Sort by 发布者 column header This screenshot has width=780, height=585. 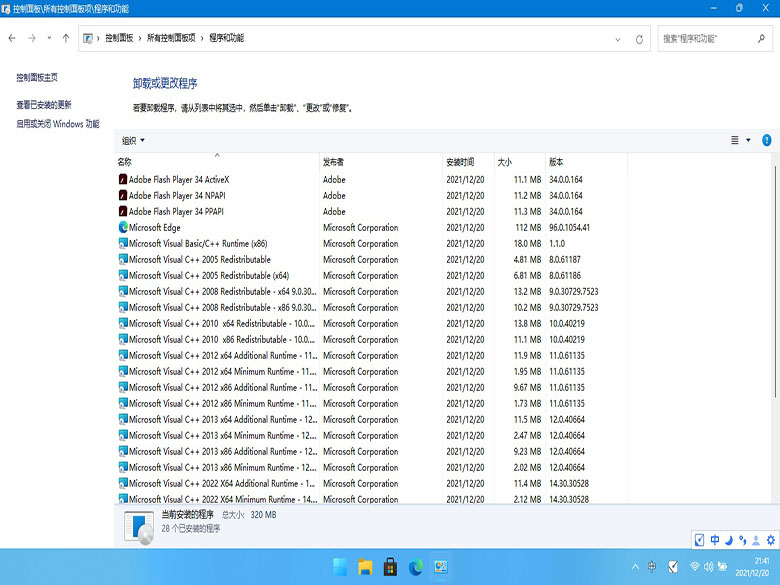[x=381, y=162]
